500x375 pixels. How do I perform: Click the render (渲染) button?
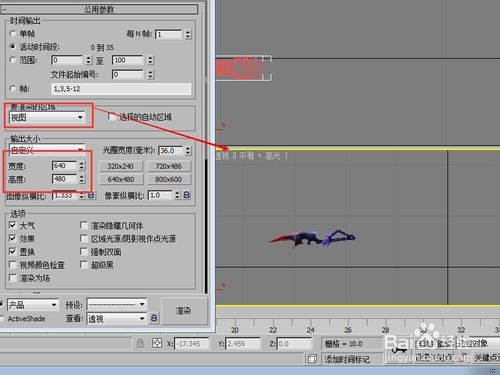(184, 311)
